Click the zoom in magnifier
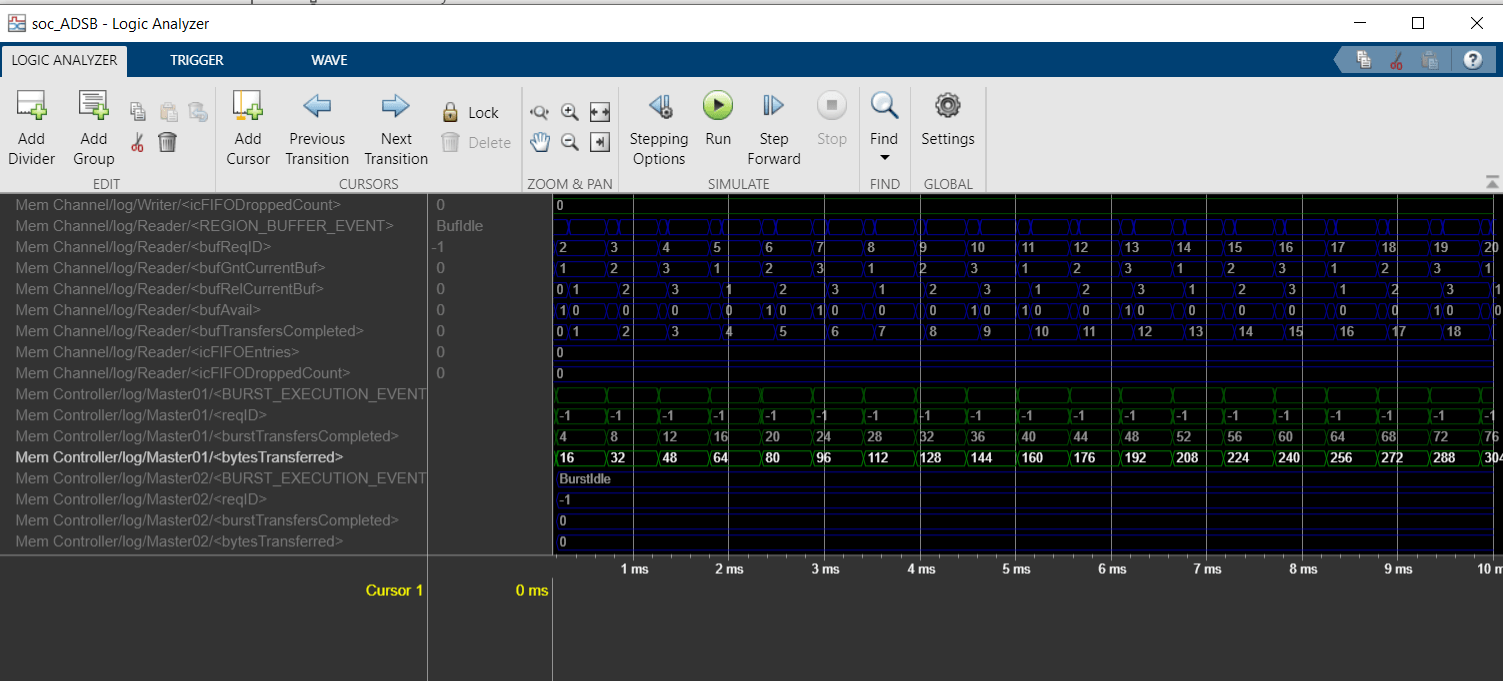Image resolution: width=1503 pixels, height=681 pixels. (570, 112)
